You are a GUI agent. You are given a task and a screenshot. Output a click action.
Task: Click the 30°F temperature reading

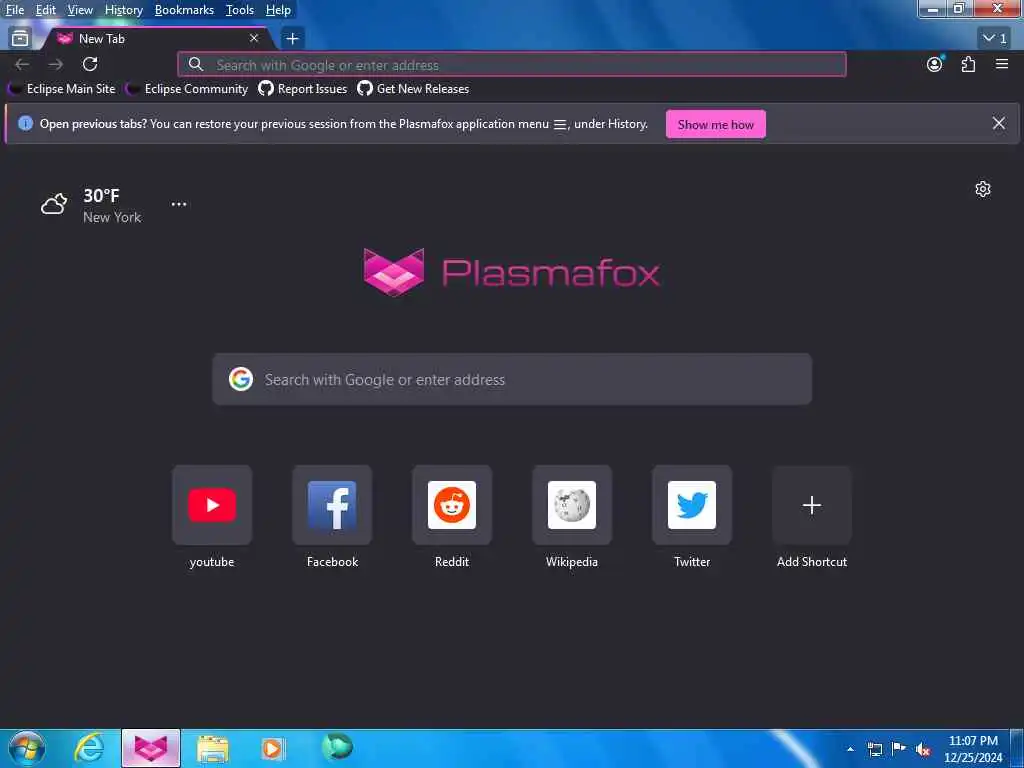point(101,195)
